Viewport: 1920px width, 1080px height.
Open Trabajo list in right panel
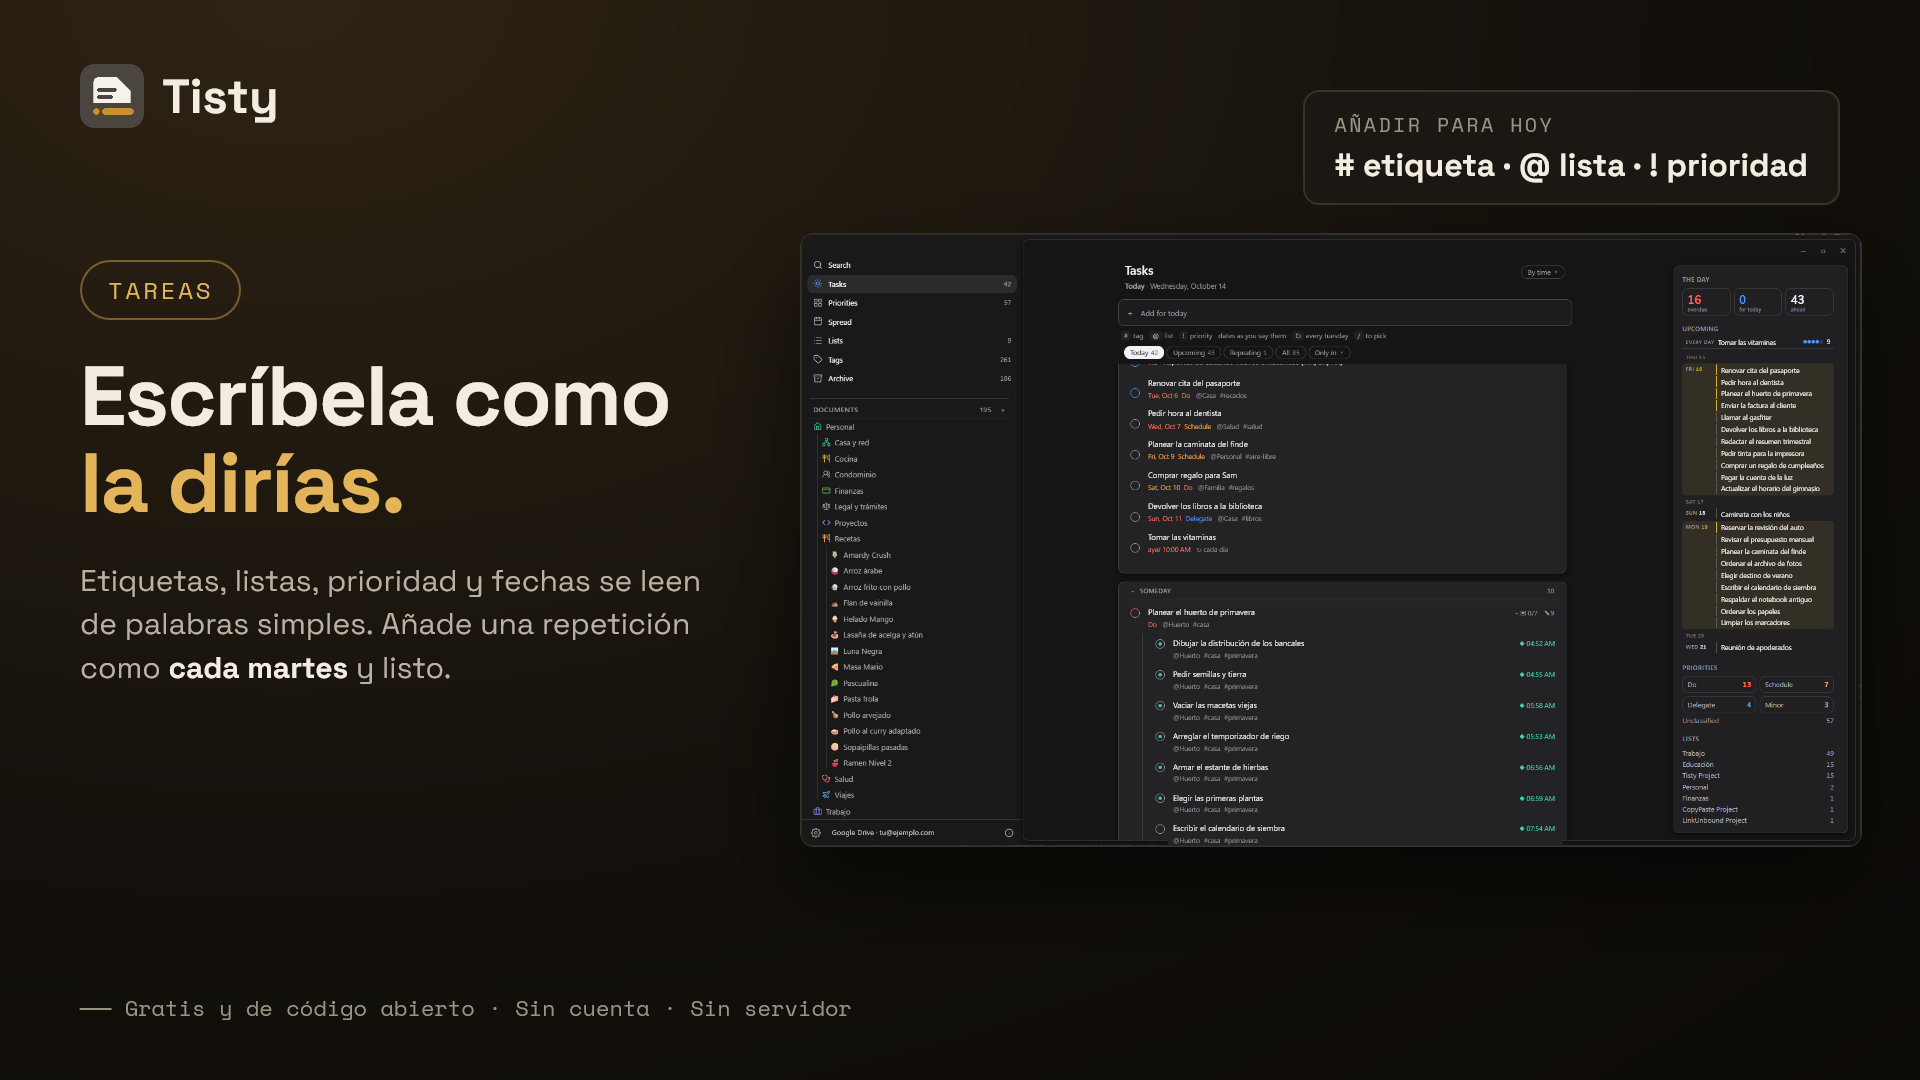[x=1758, y=754]
